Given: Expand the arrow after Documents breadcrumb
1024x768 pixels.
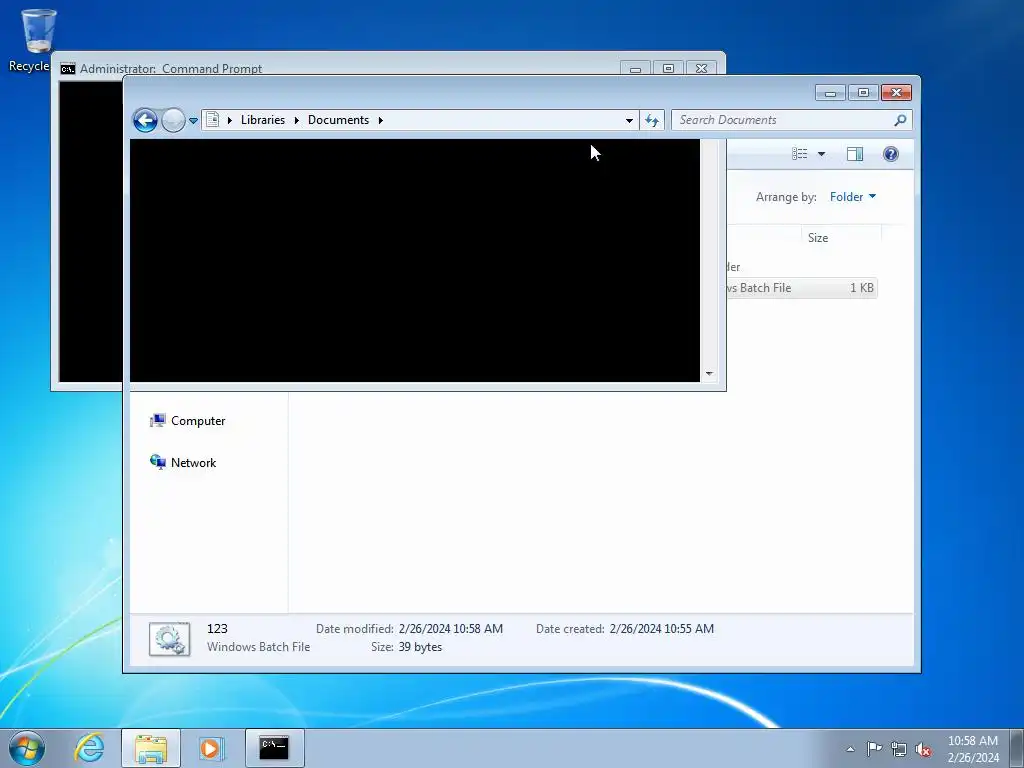Looking at the screenshot, I should click(x=380, y=120).
